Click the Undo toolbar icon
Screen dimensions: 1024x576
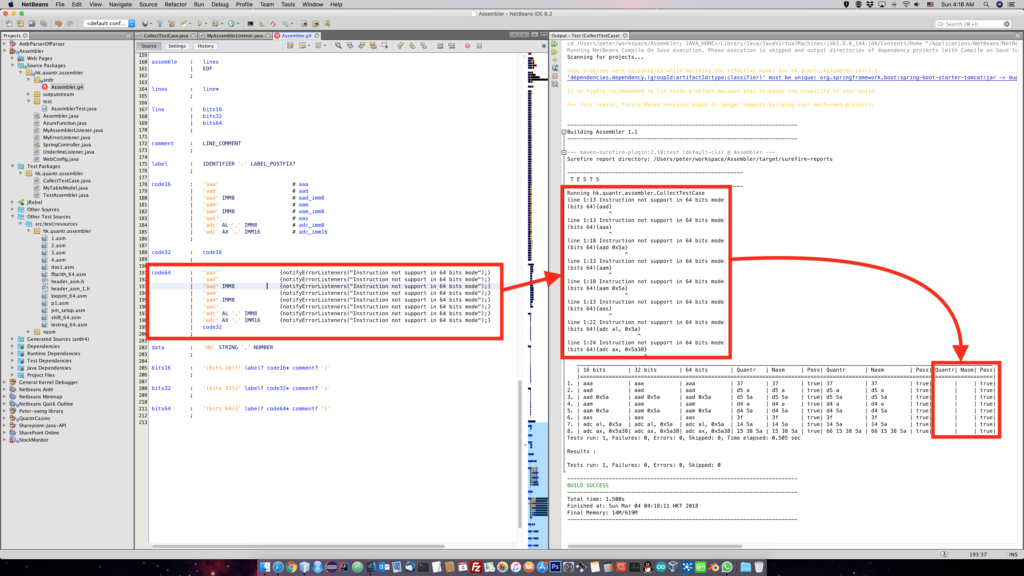pos(58,24)
